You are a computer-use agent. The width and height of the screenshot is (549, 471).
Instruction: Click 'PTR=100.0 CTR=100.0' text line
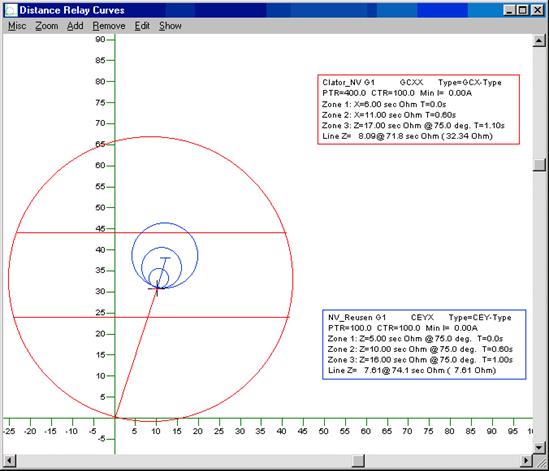[x=403, y=328]
